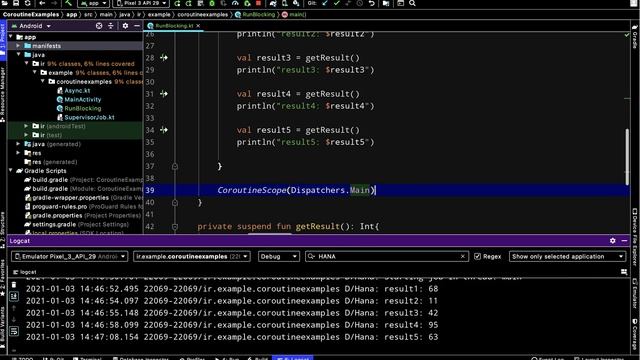Open the Debug log level dropdown

click(278, 256)
